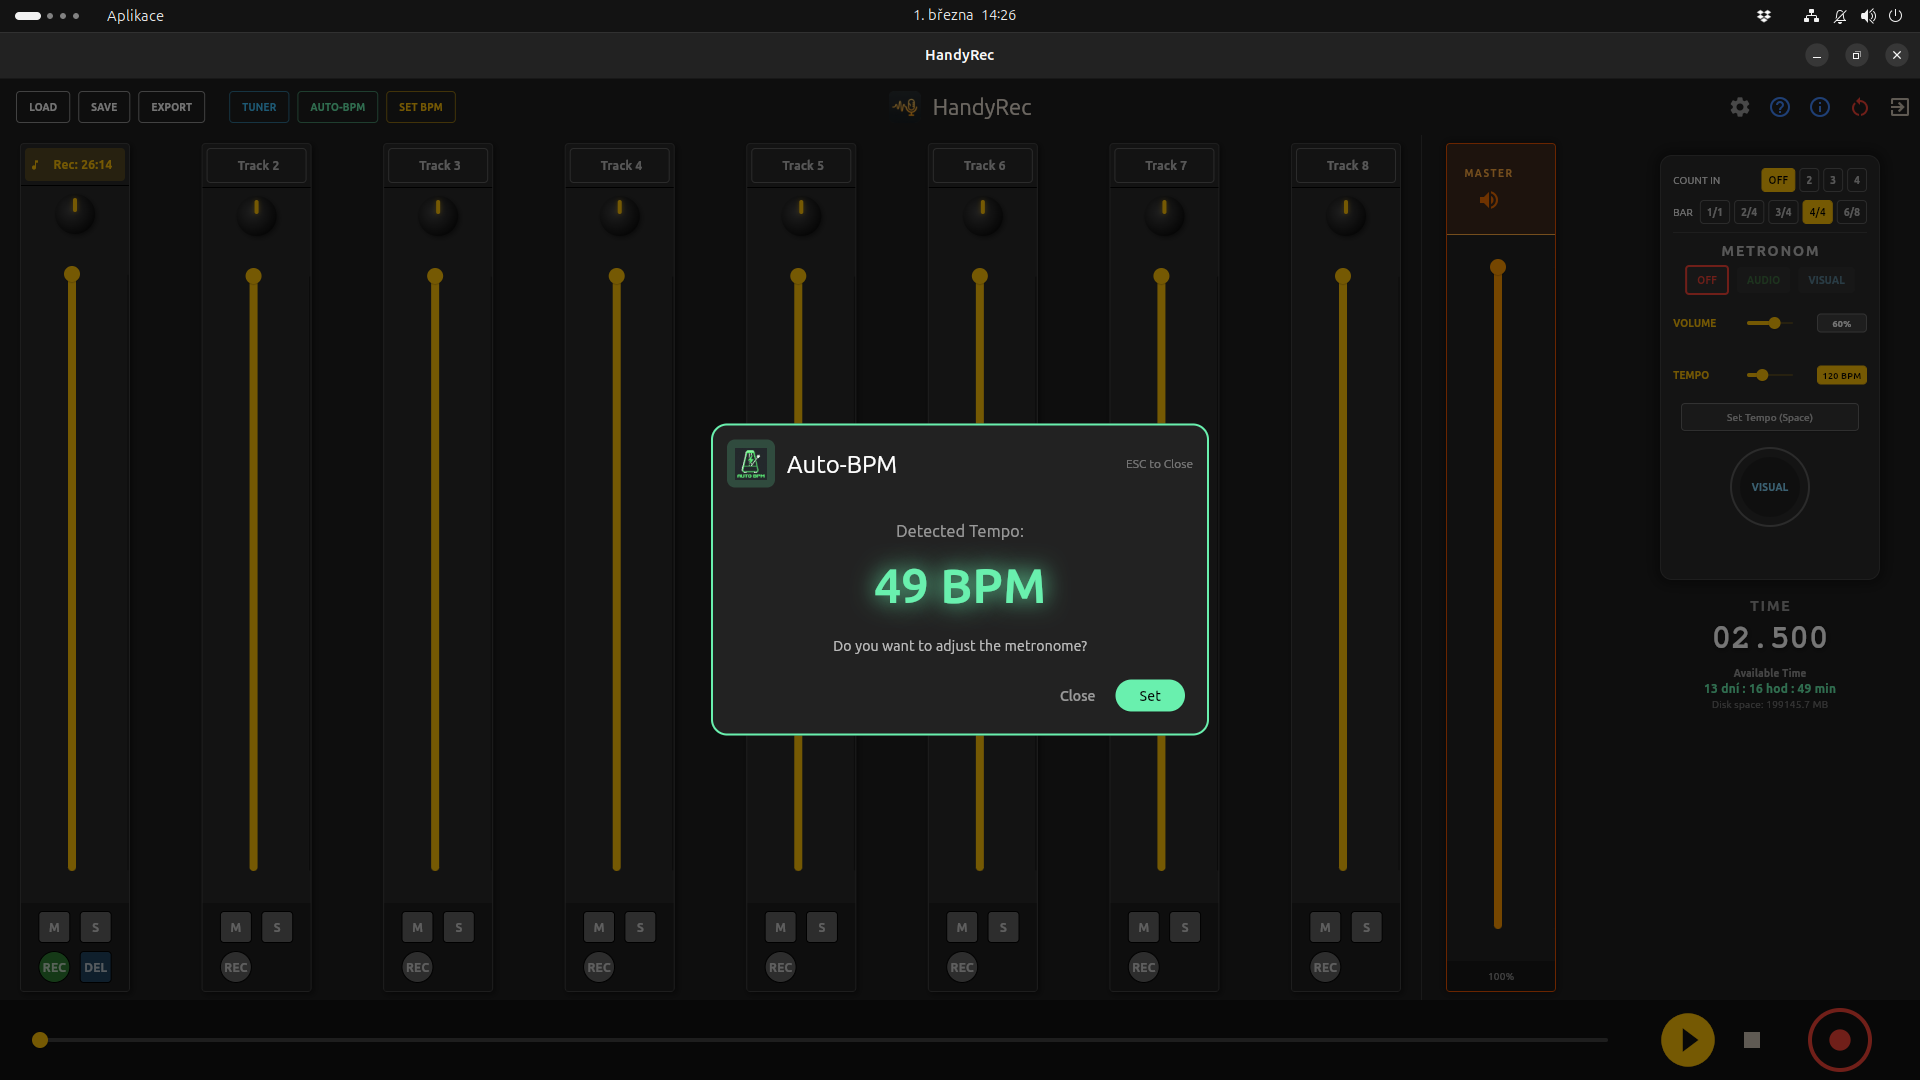Confirm detected tempo with the Set button
The image size is (1920, 1080).
pos(1150,695)
